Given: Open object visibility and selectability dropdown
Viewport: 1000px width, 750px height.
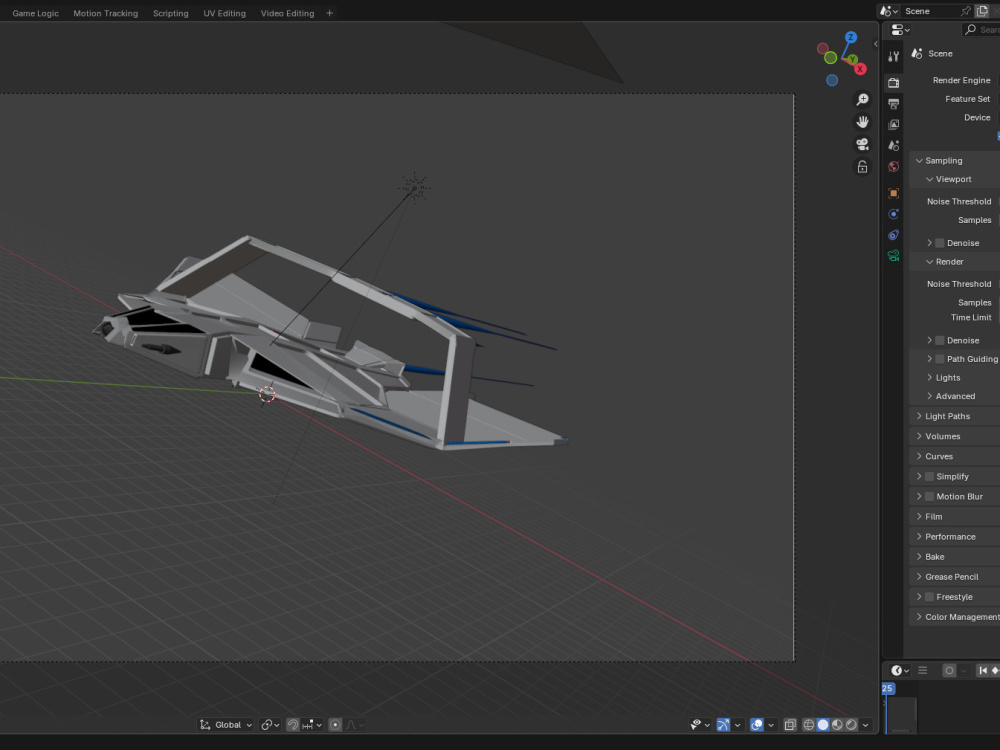Looking at the screenshot, I should 700,724.
